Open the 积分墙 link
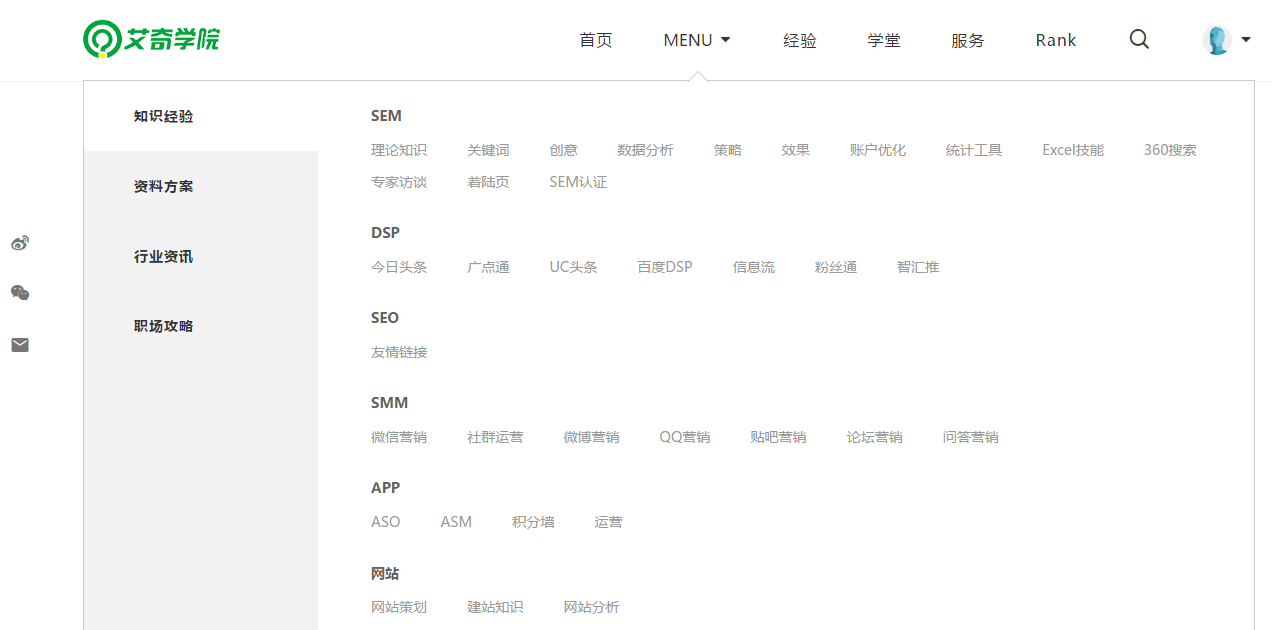 click(x=533, y=522)
